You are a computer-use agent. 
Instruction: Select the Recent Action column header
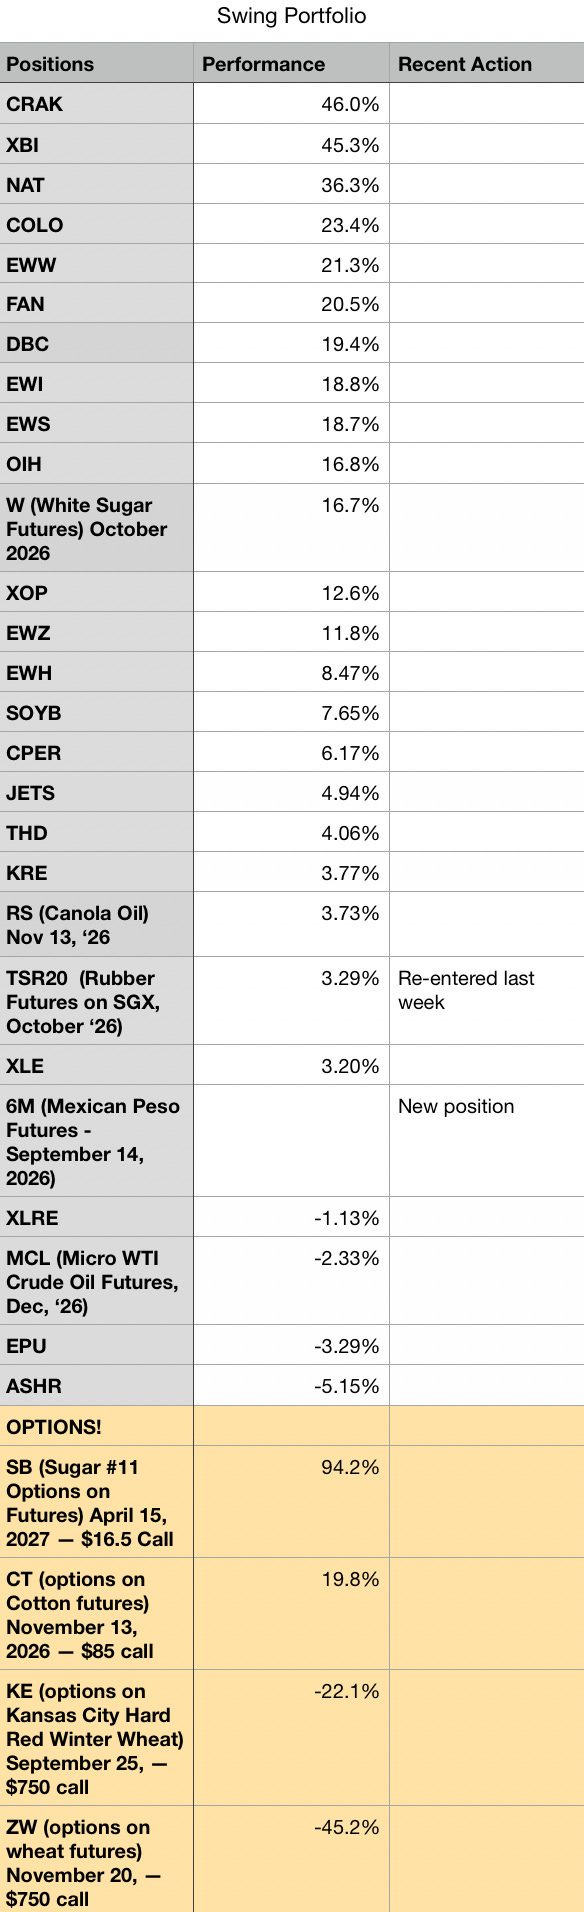(x=486, y=64)
